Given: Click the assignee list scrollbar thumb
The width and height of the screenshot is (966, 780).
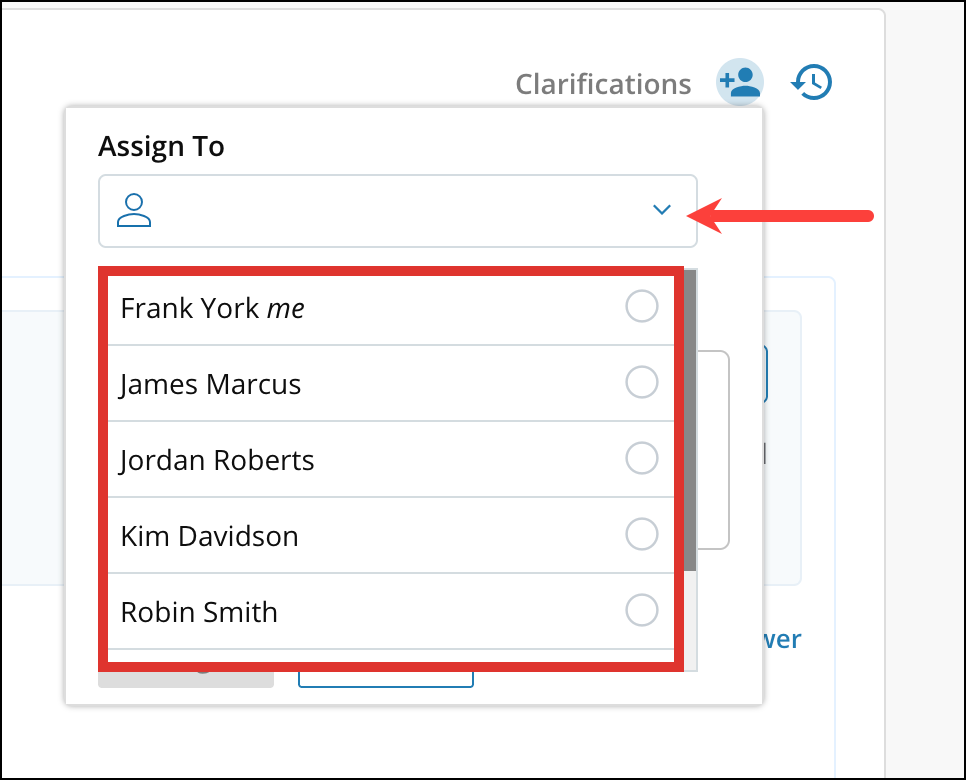Looking at the screenshot, I should coord(690,420).
